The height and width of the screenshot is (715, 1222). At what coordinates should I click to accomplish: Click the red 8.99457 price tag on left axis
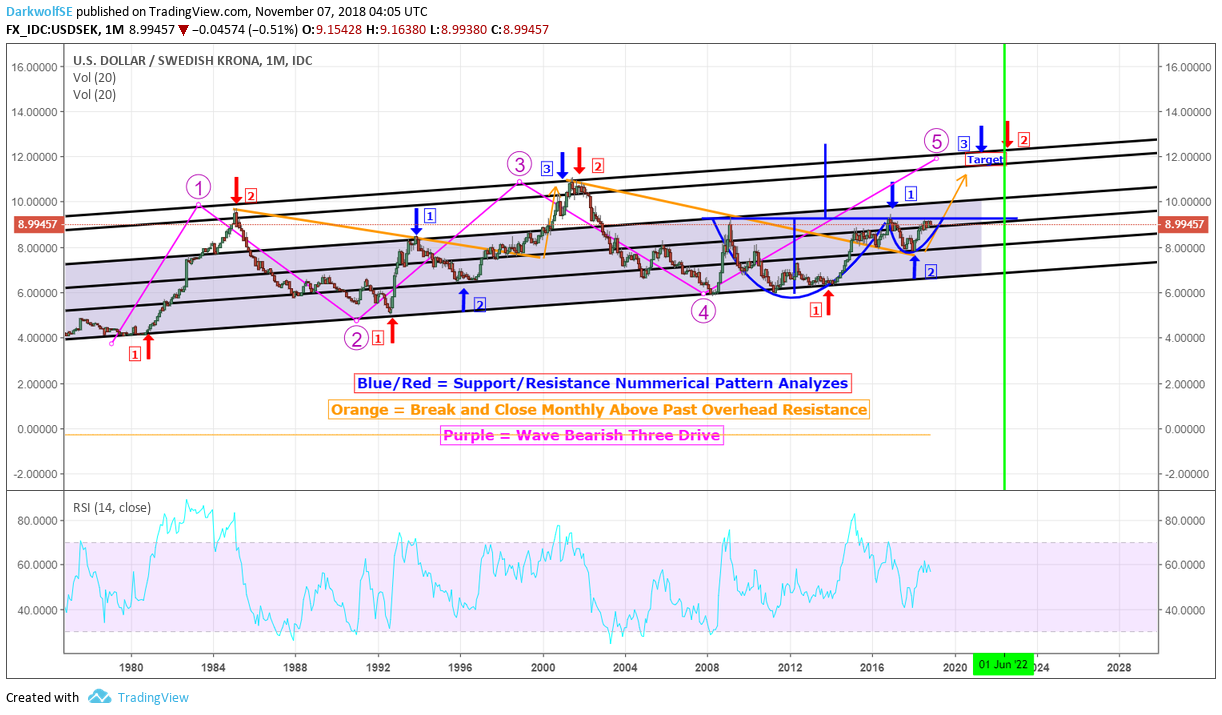coord(40,225)
